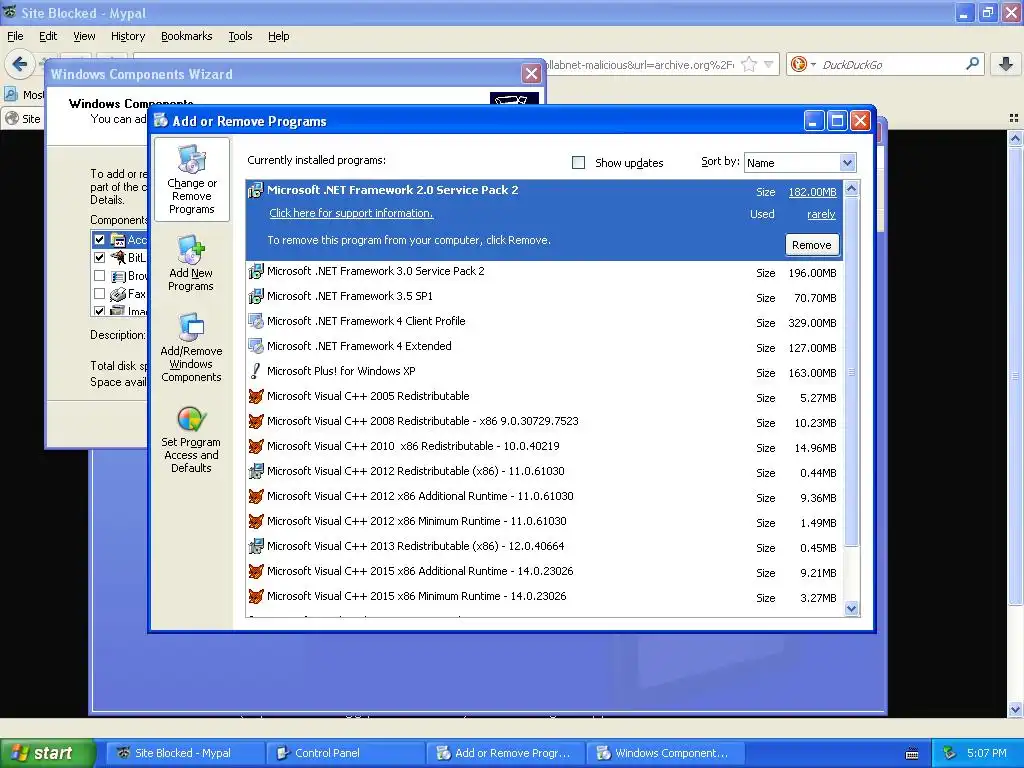Screen dimensions: 1024x768
Task: Uncheck the BitL component checkbox in wizard
Action: [x=99, y=257]
